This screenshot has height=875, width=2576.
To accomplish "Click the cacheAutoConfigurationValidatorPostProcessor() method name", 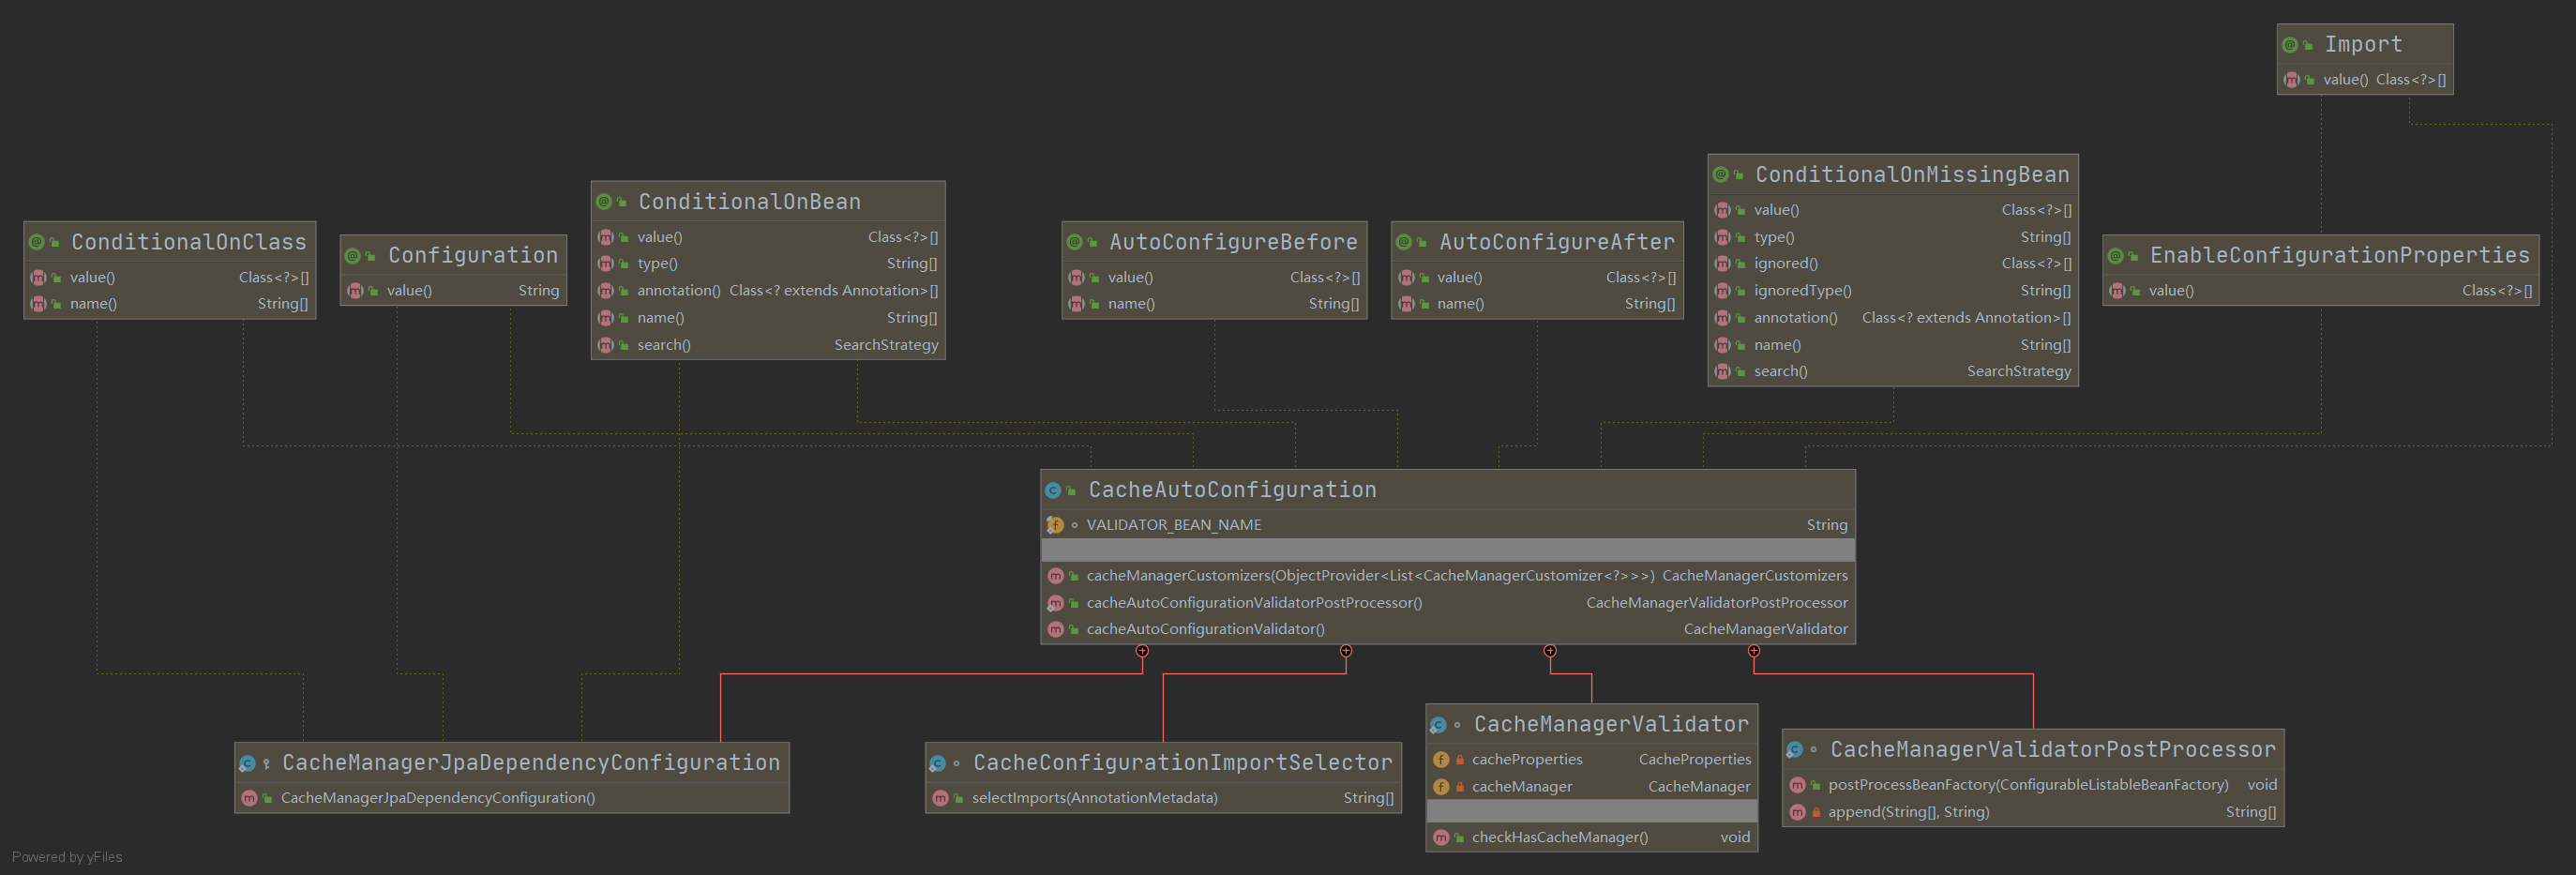I will pyautogui.click(x=1254, y=603).
